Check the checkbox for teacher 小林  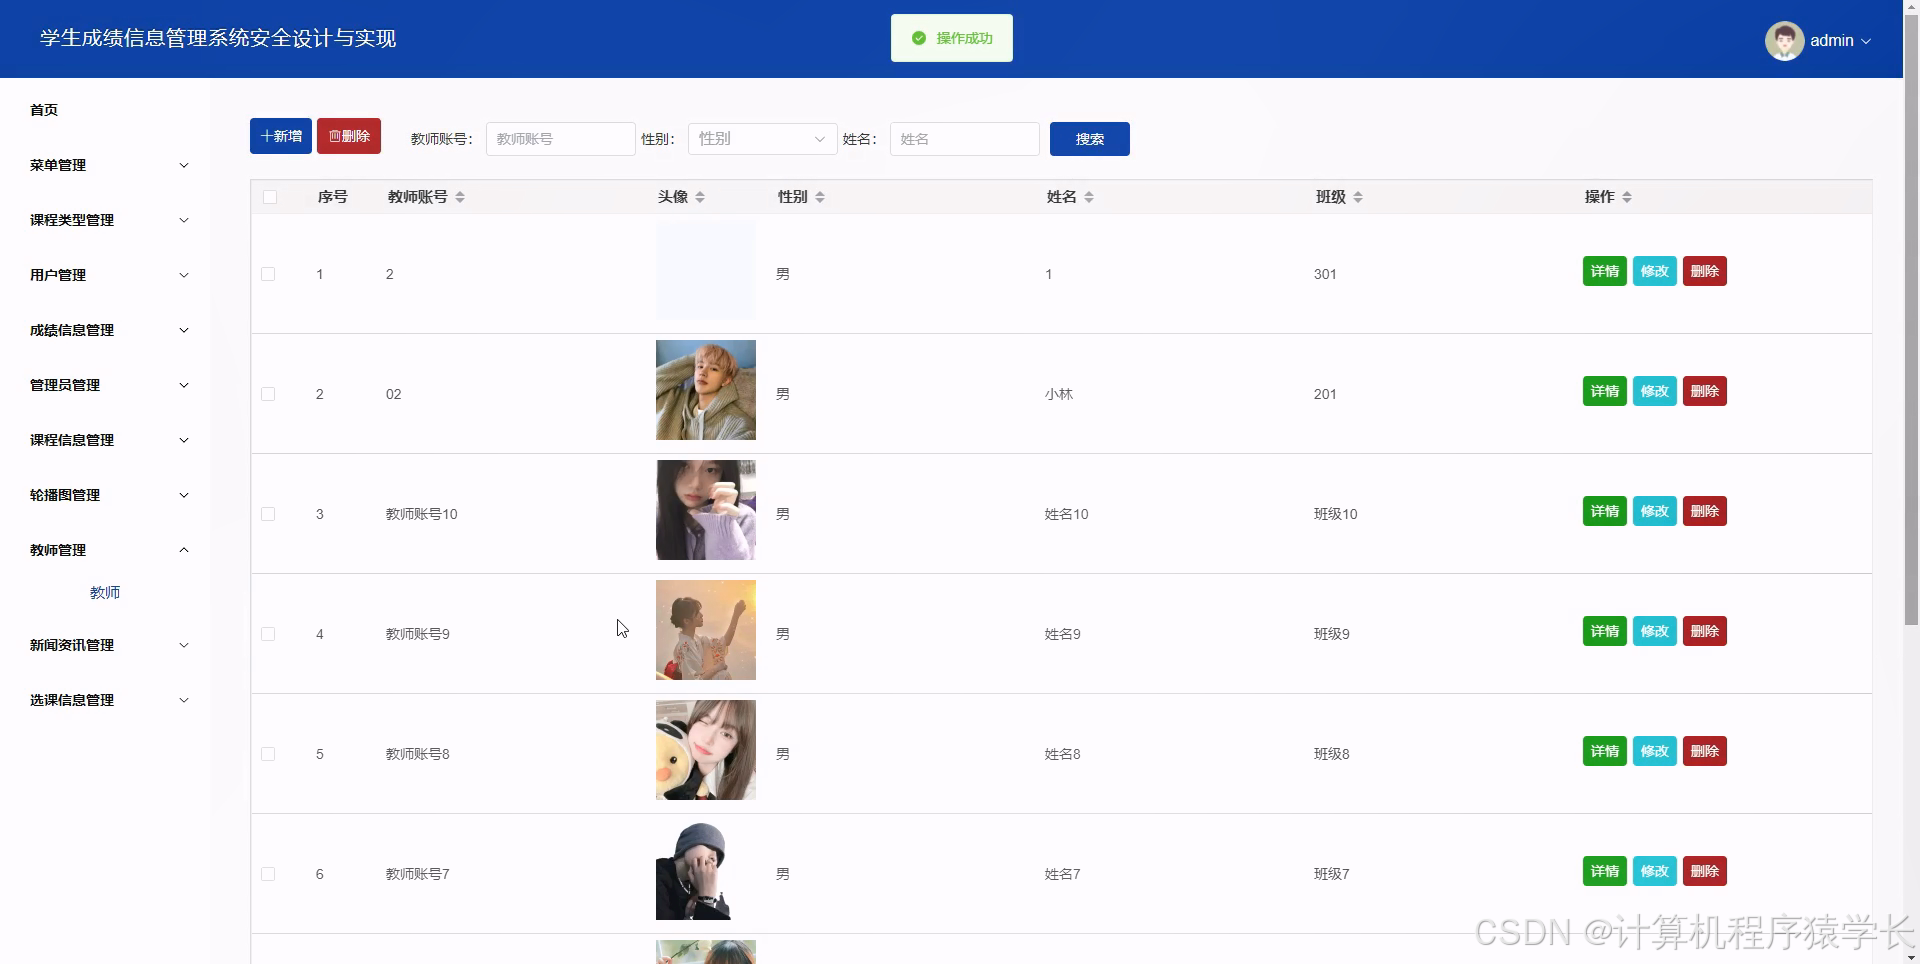[268, 394]
